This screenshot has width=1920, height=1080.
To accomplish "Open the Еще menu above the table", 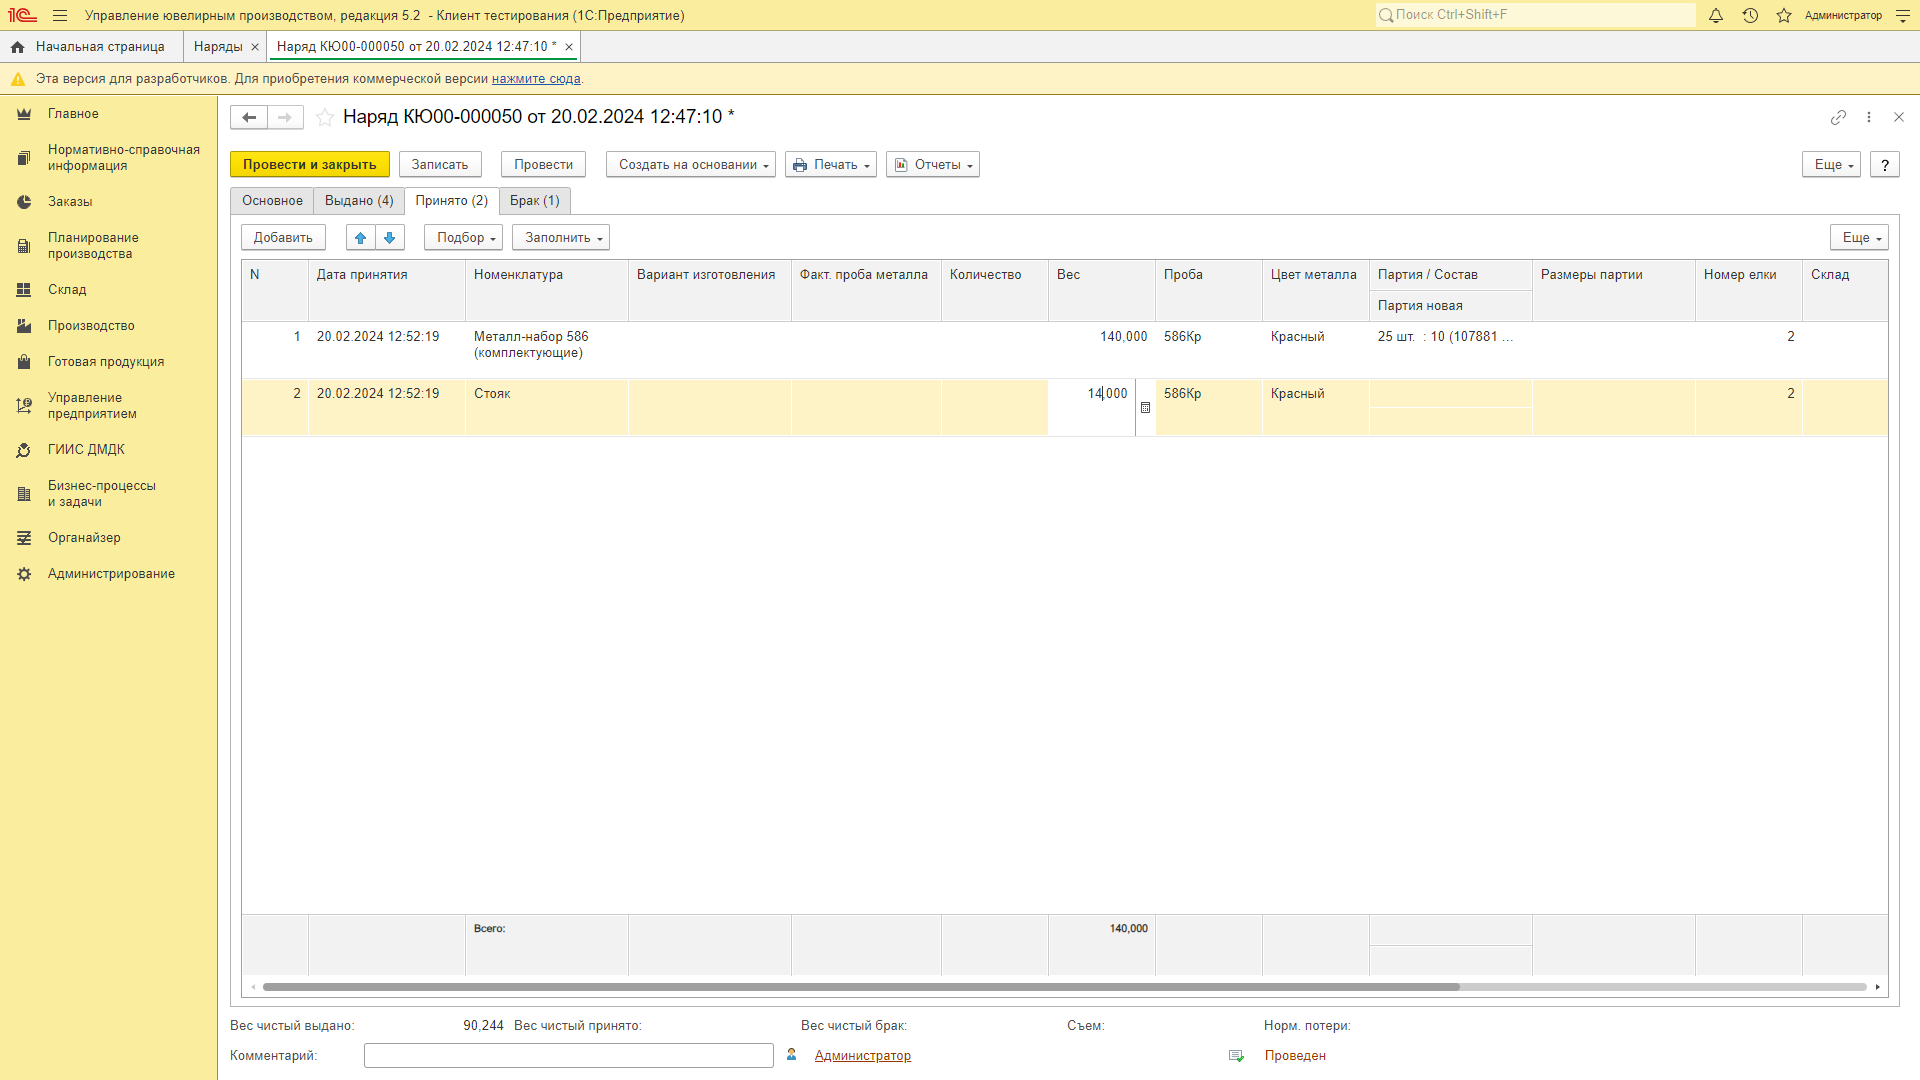I will tap(1860, 237).
